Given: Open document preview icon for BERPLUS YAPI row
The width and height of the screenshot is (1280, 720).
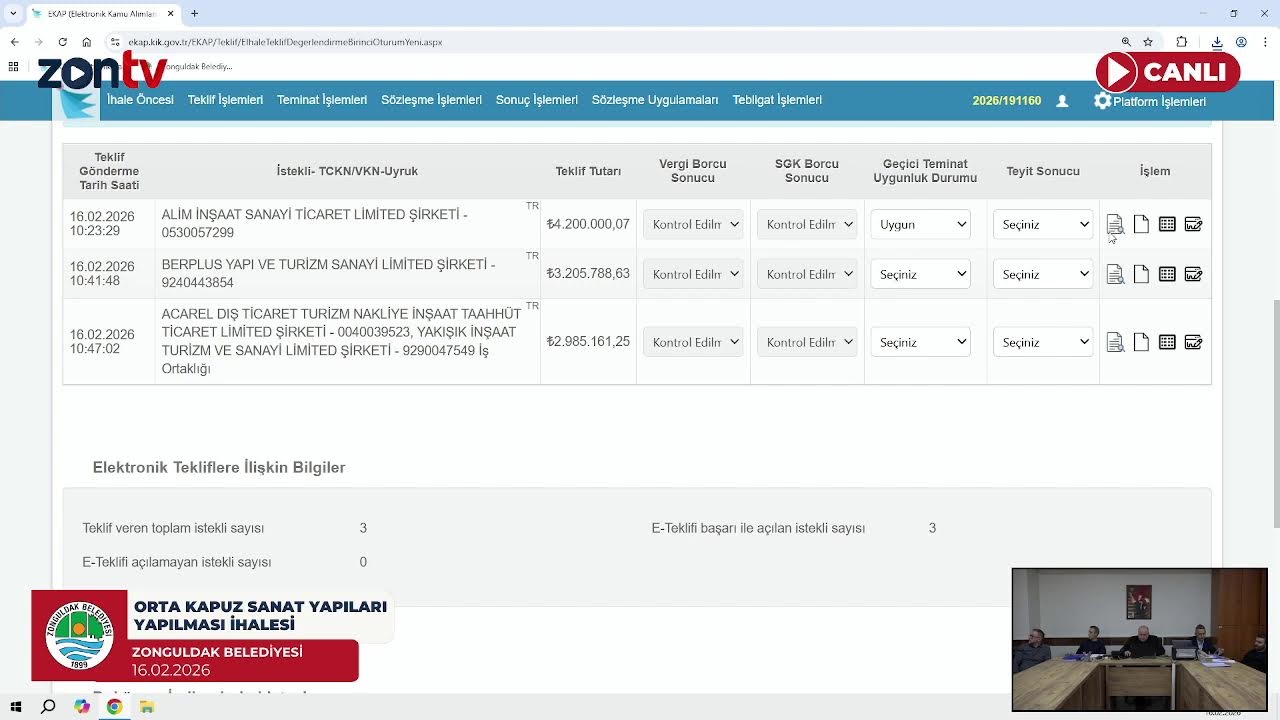Looking at the screenshot, I should click(x=1115, y=274).
